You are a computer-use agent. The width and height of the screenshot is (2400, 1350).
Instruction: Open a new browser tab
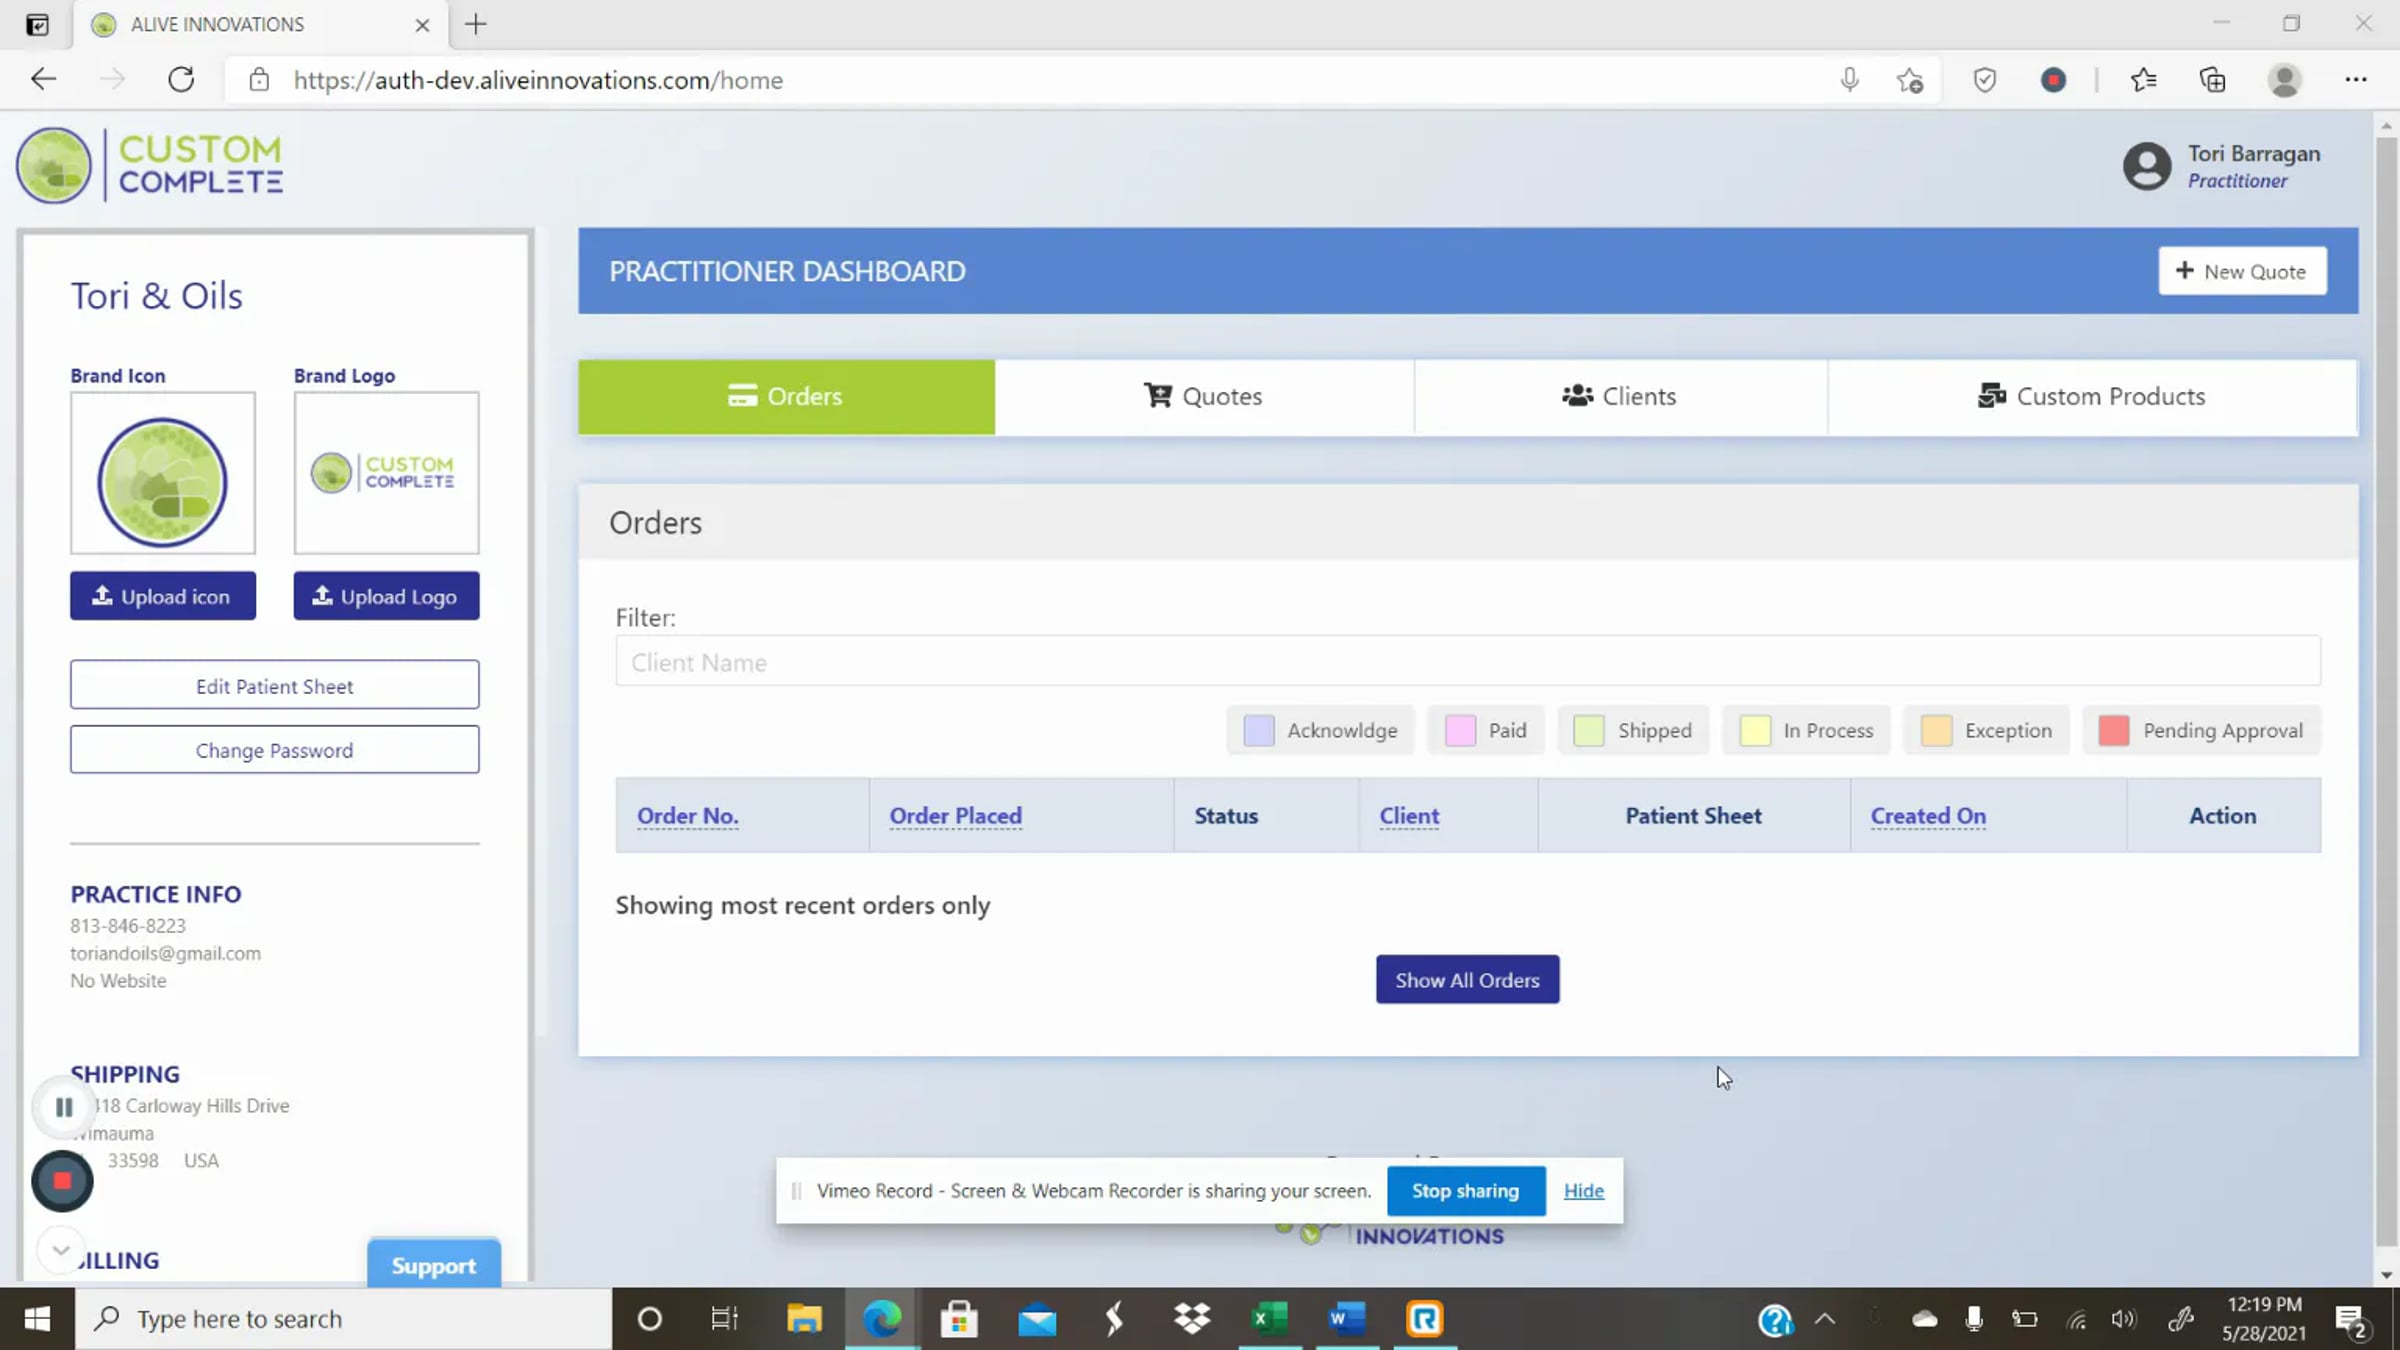coord(476,24)
